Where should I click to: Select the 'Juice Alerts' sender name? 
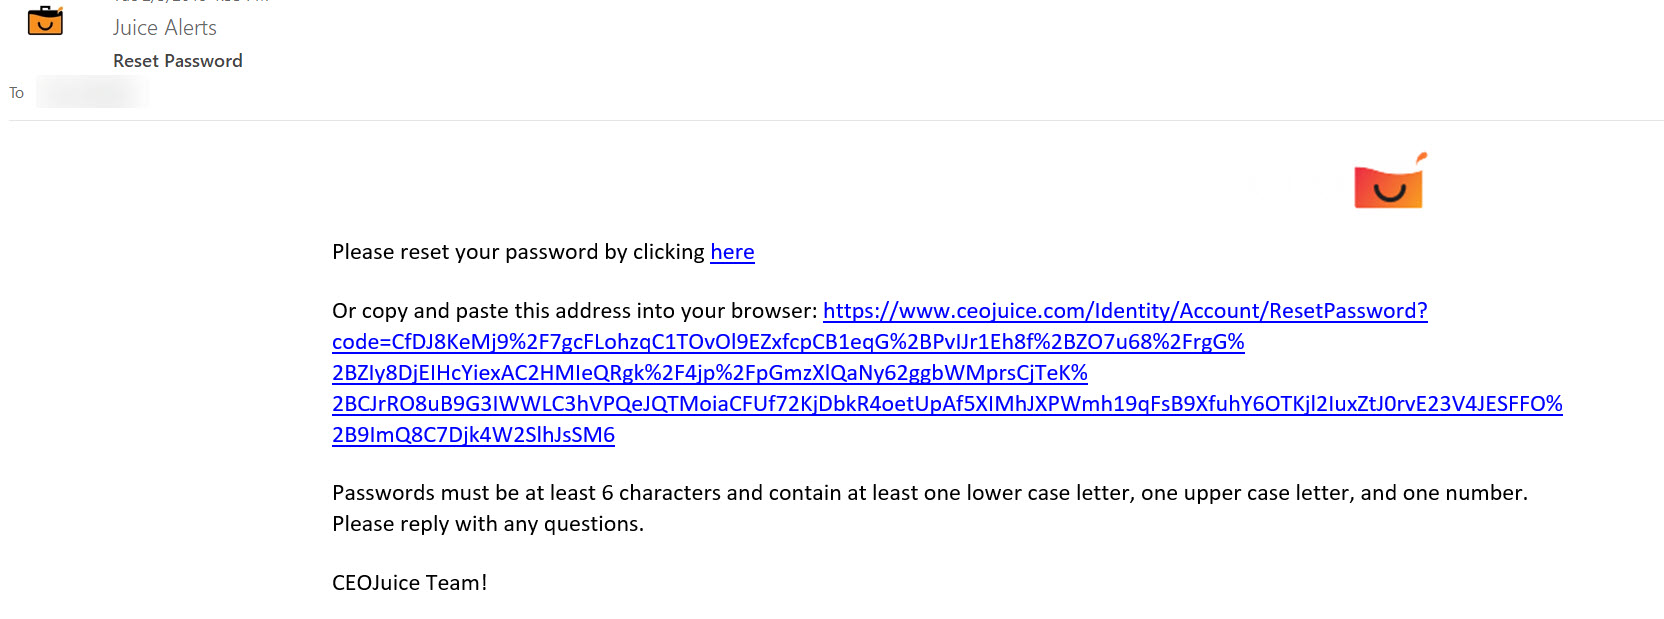point(165,27)
